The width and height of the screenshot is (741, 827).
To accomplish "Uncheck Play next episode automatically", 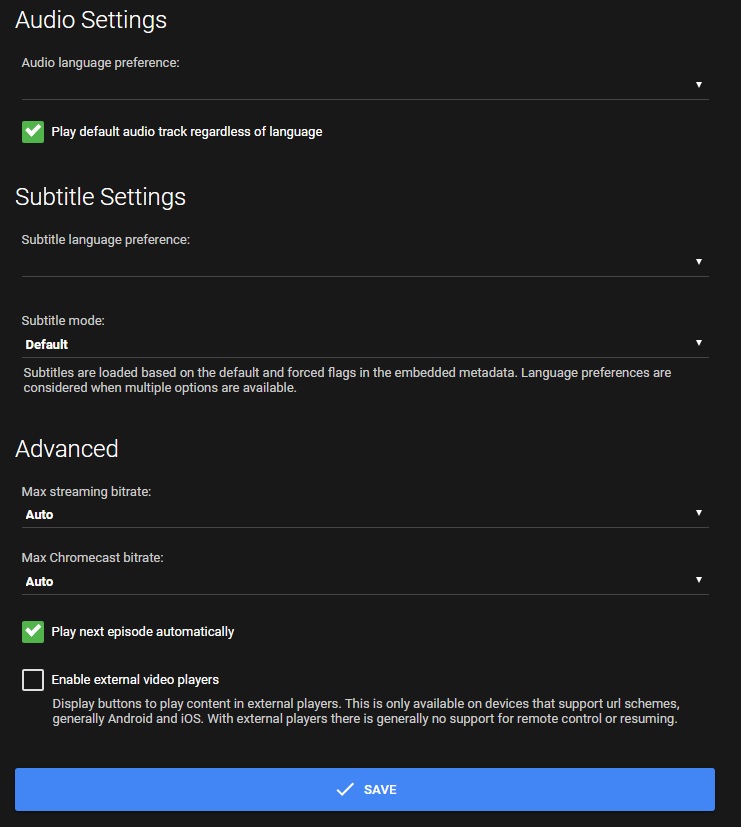I will pos(33,631).
